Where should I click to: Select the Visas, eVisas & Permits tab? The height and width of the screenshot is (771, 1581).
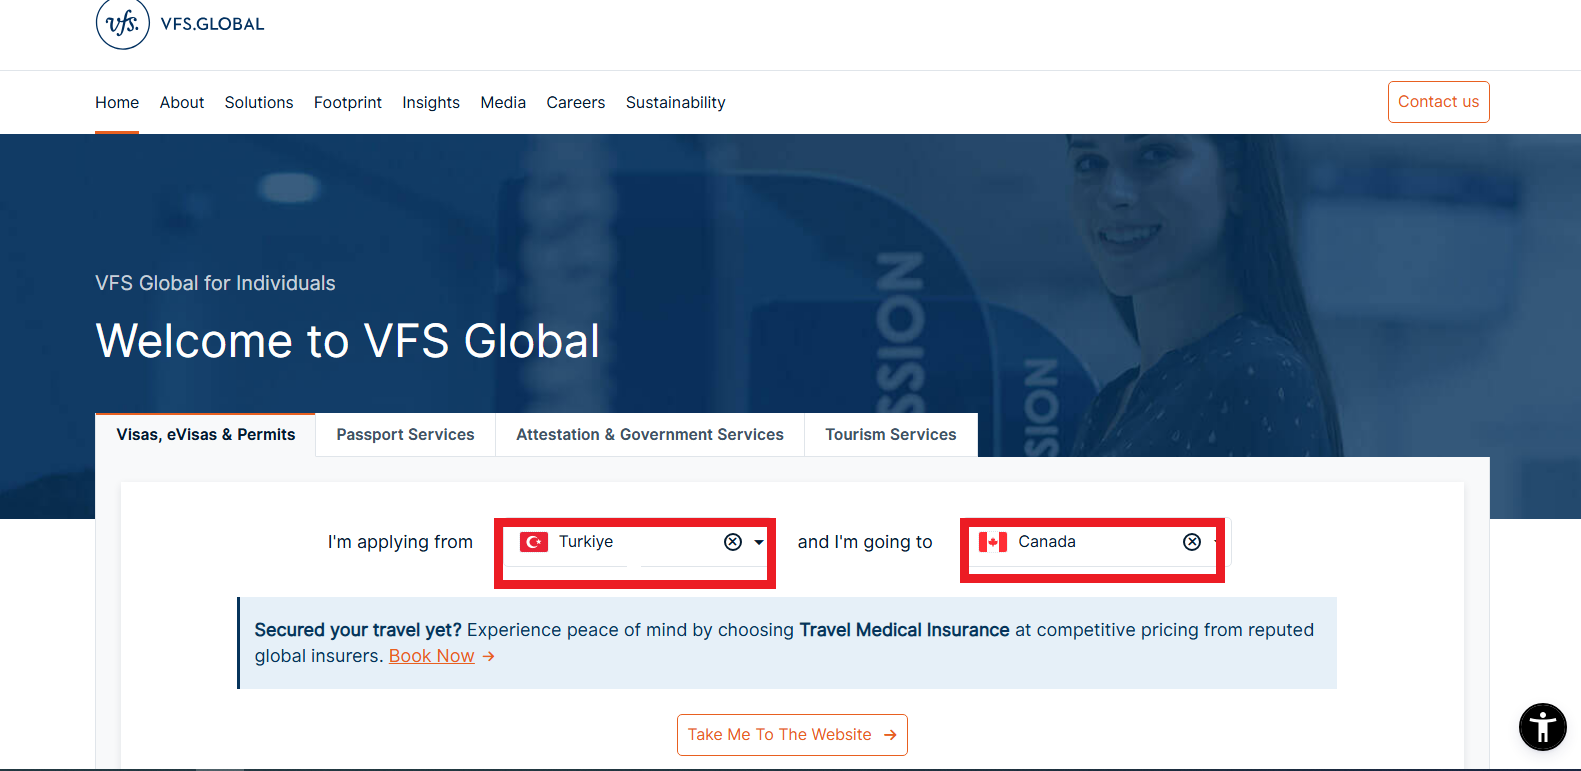(x=206, y=435)
